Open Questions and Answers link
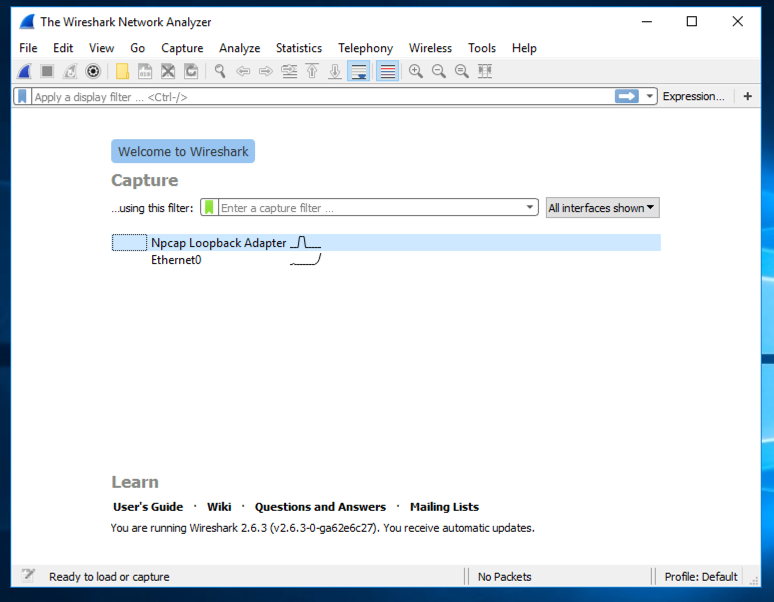774x602 pixels. pyautogui.click(x=320, y=507)
